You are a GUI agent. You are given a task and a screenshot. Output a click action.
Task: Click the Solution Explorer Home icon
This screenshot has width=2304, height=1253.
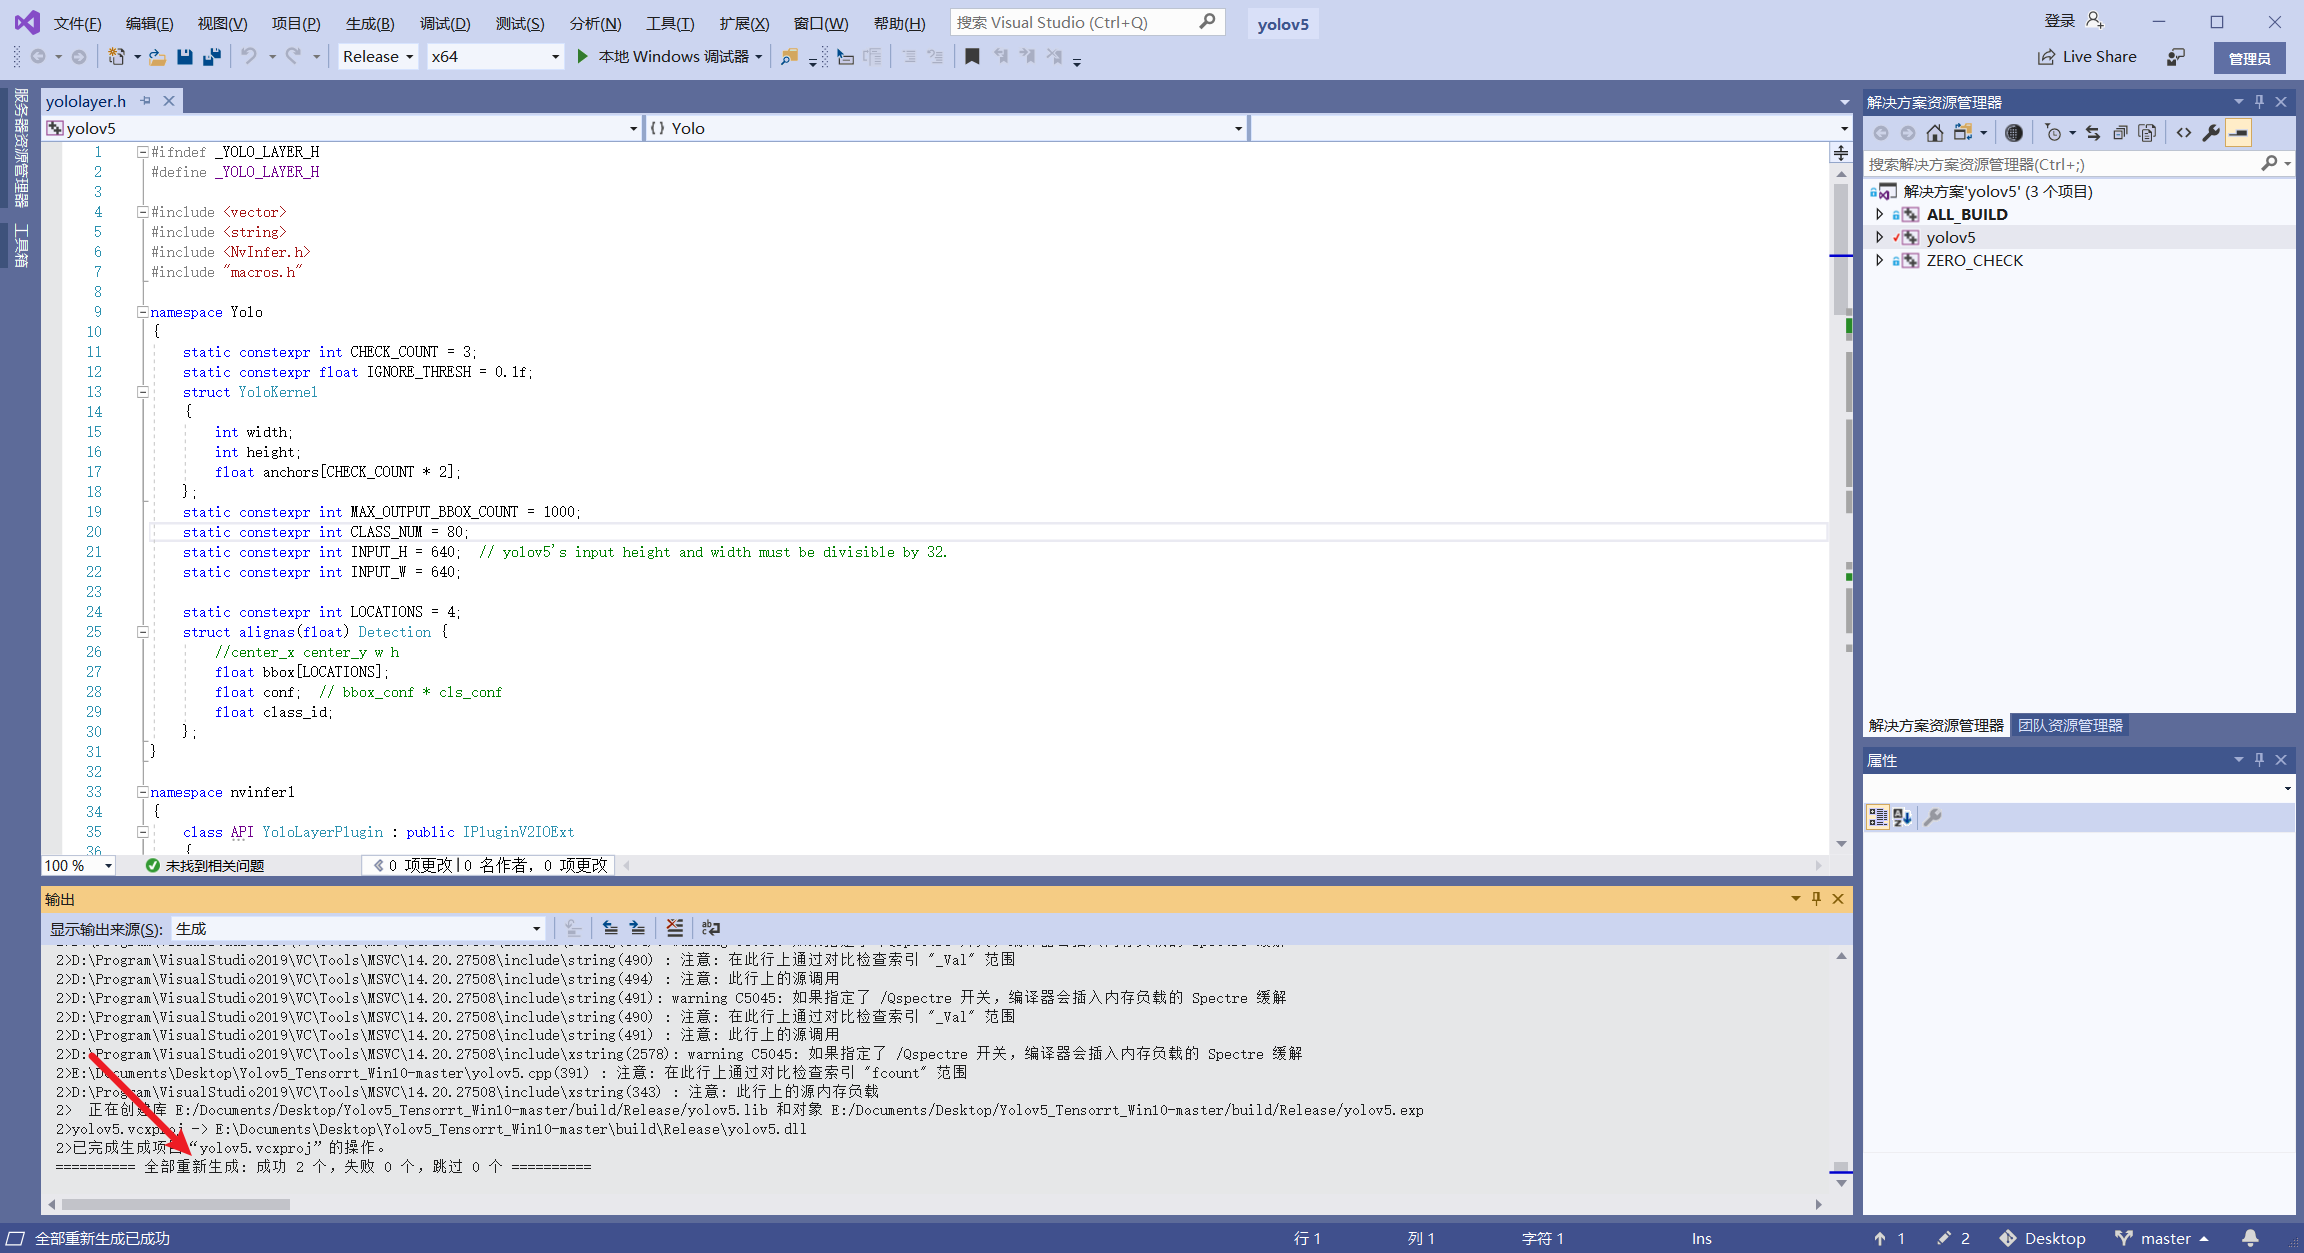1935,133
